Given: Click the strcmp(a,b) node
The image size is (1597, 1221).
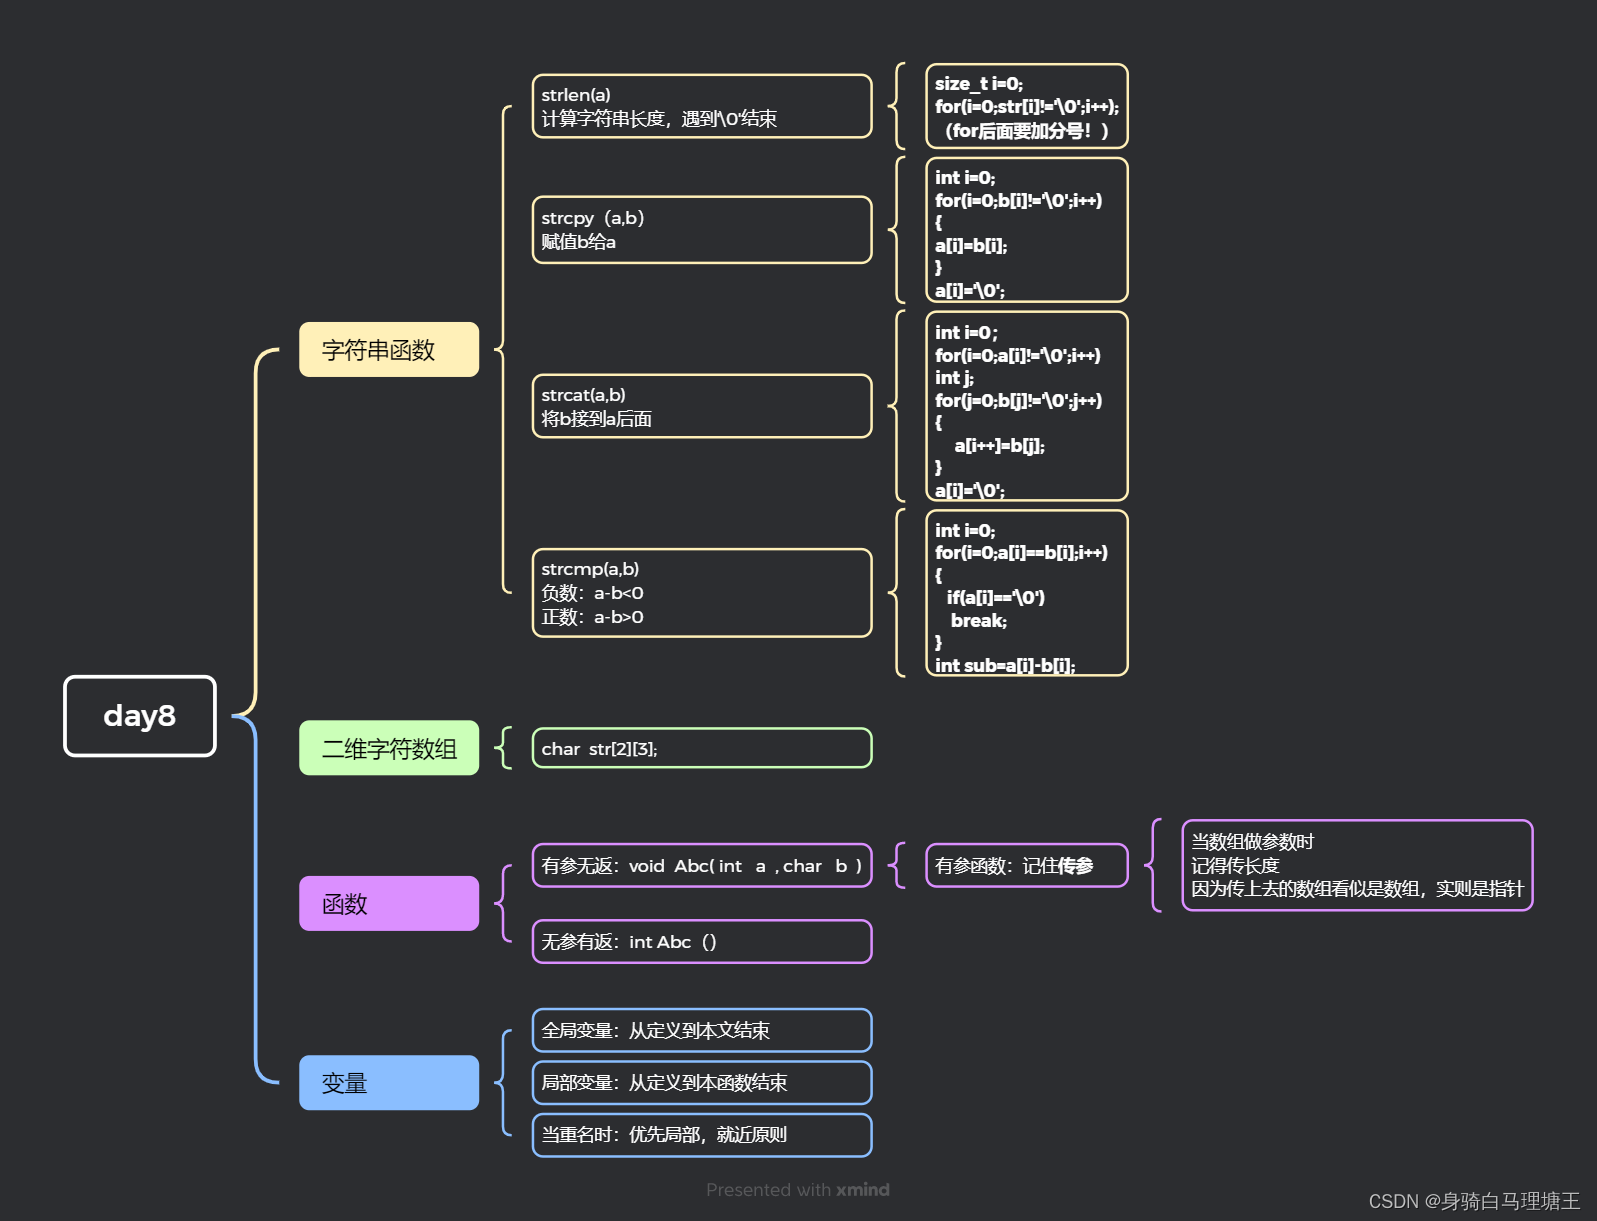Looking at the screenshot, I should coord(702,593).
